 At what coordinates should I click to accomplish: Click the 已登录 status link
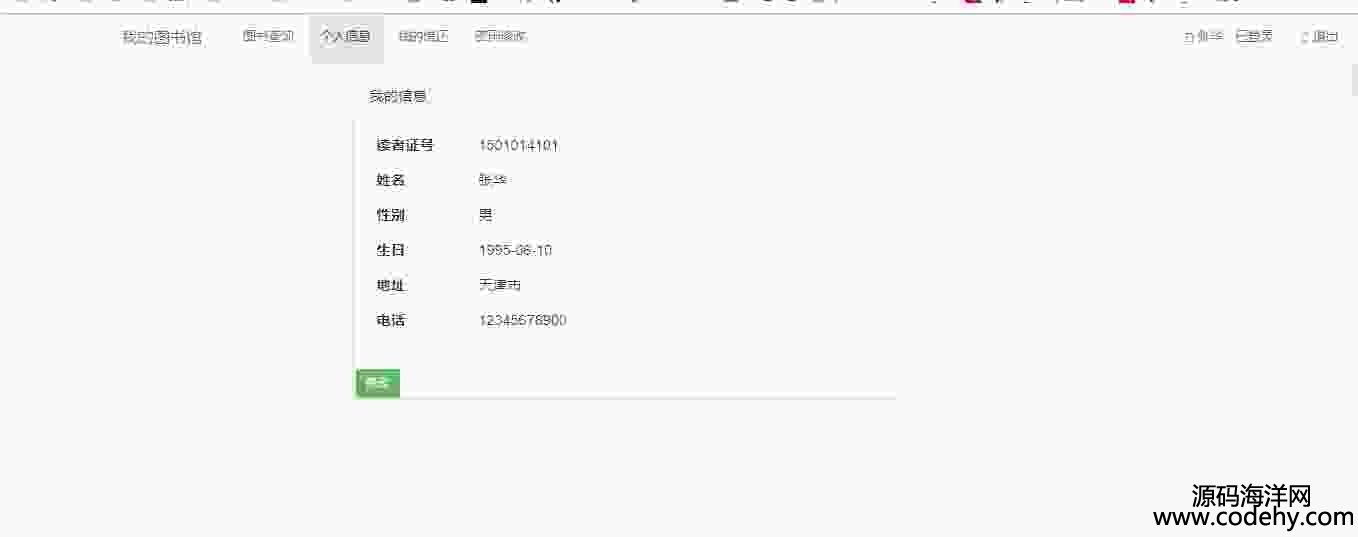click(1255, 37)
